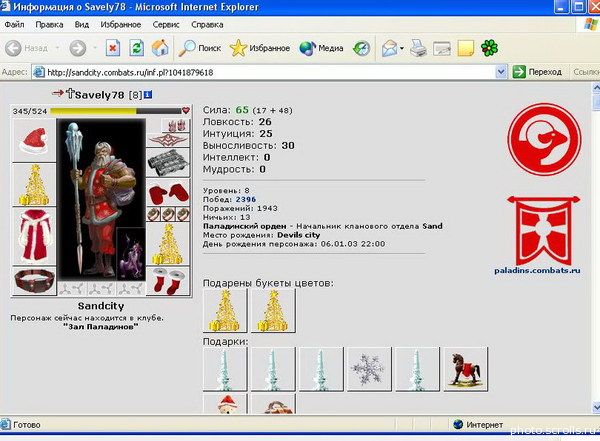The height and width of the screenshot is (441, 600).
Task: Refresh the page with green arrows icon
Action: 137,48
